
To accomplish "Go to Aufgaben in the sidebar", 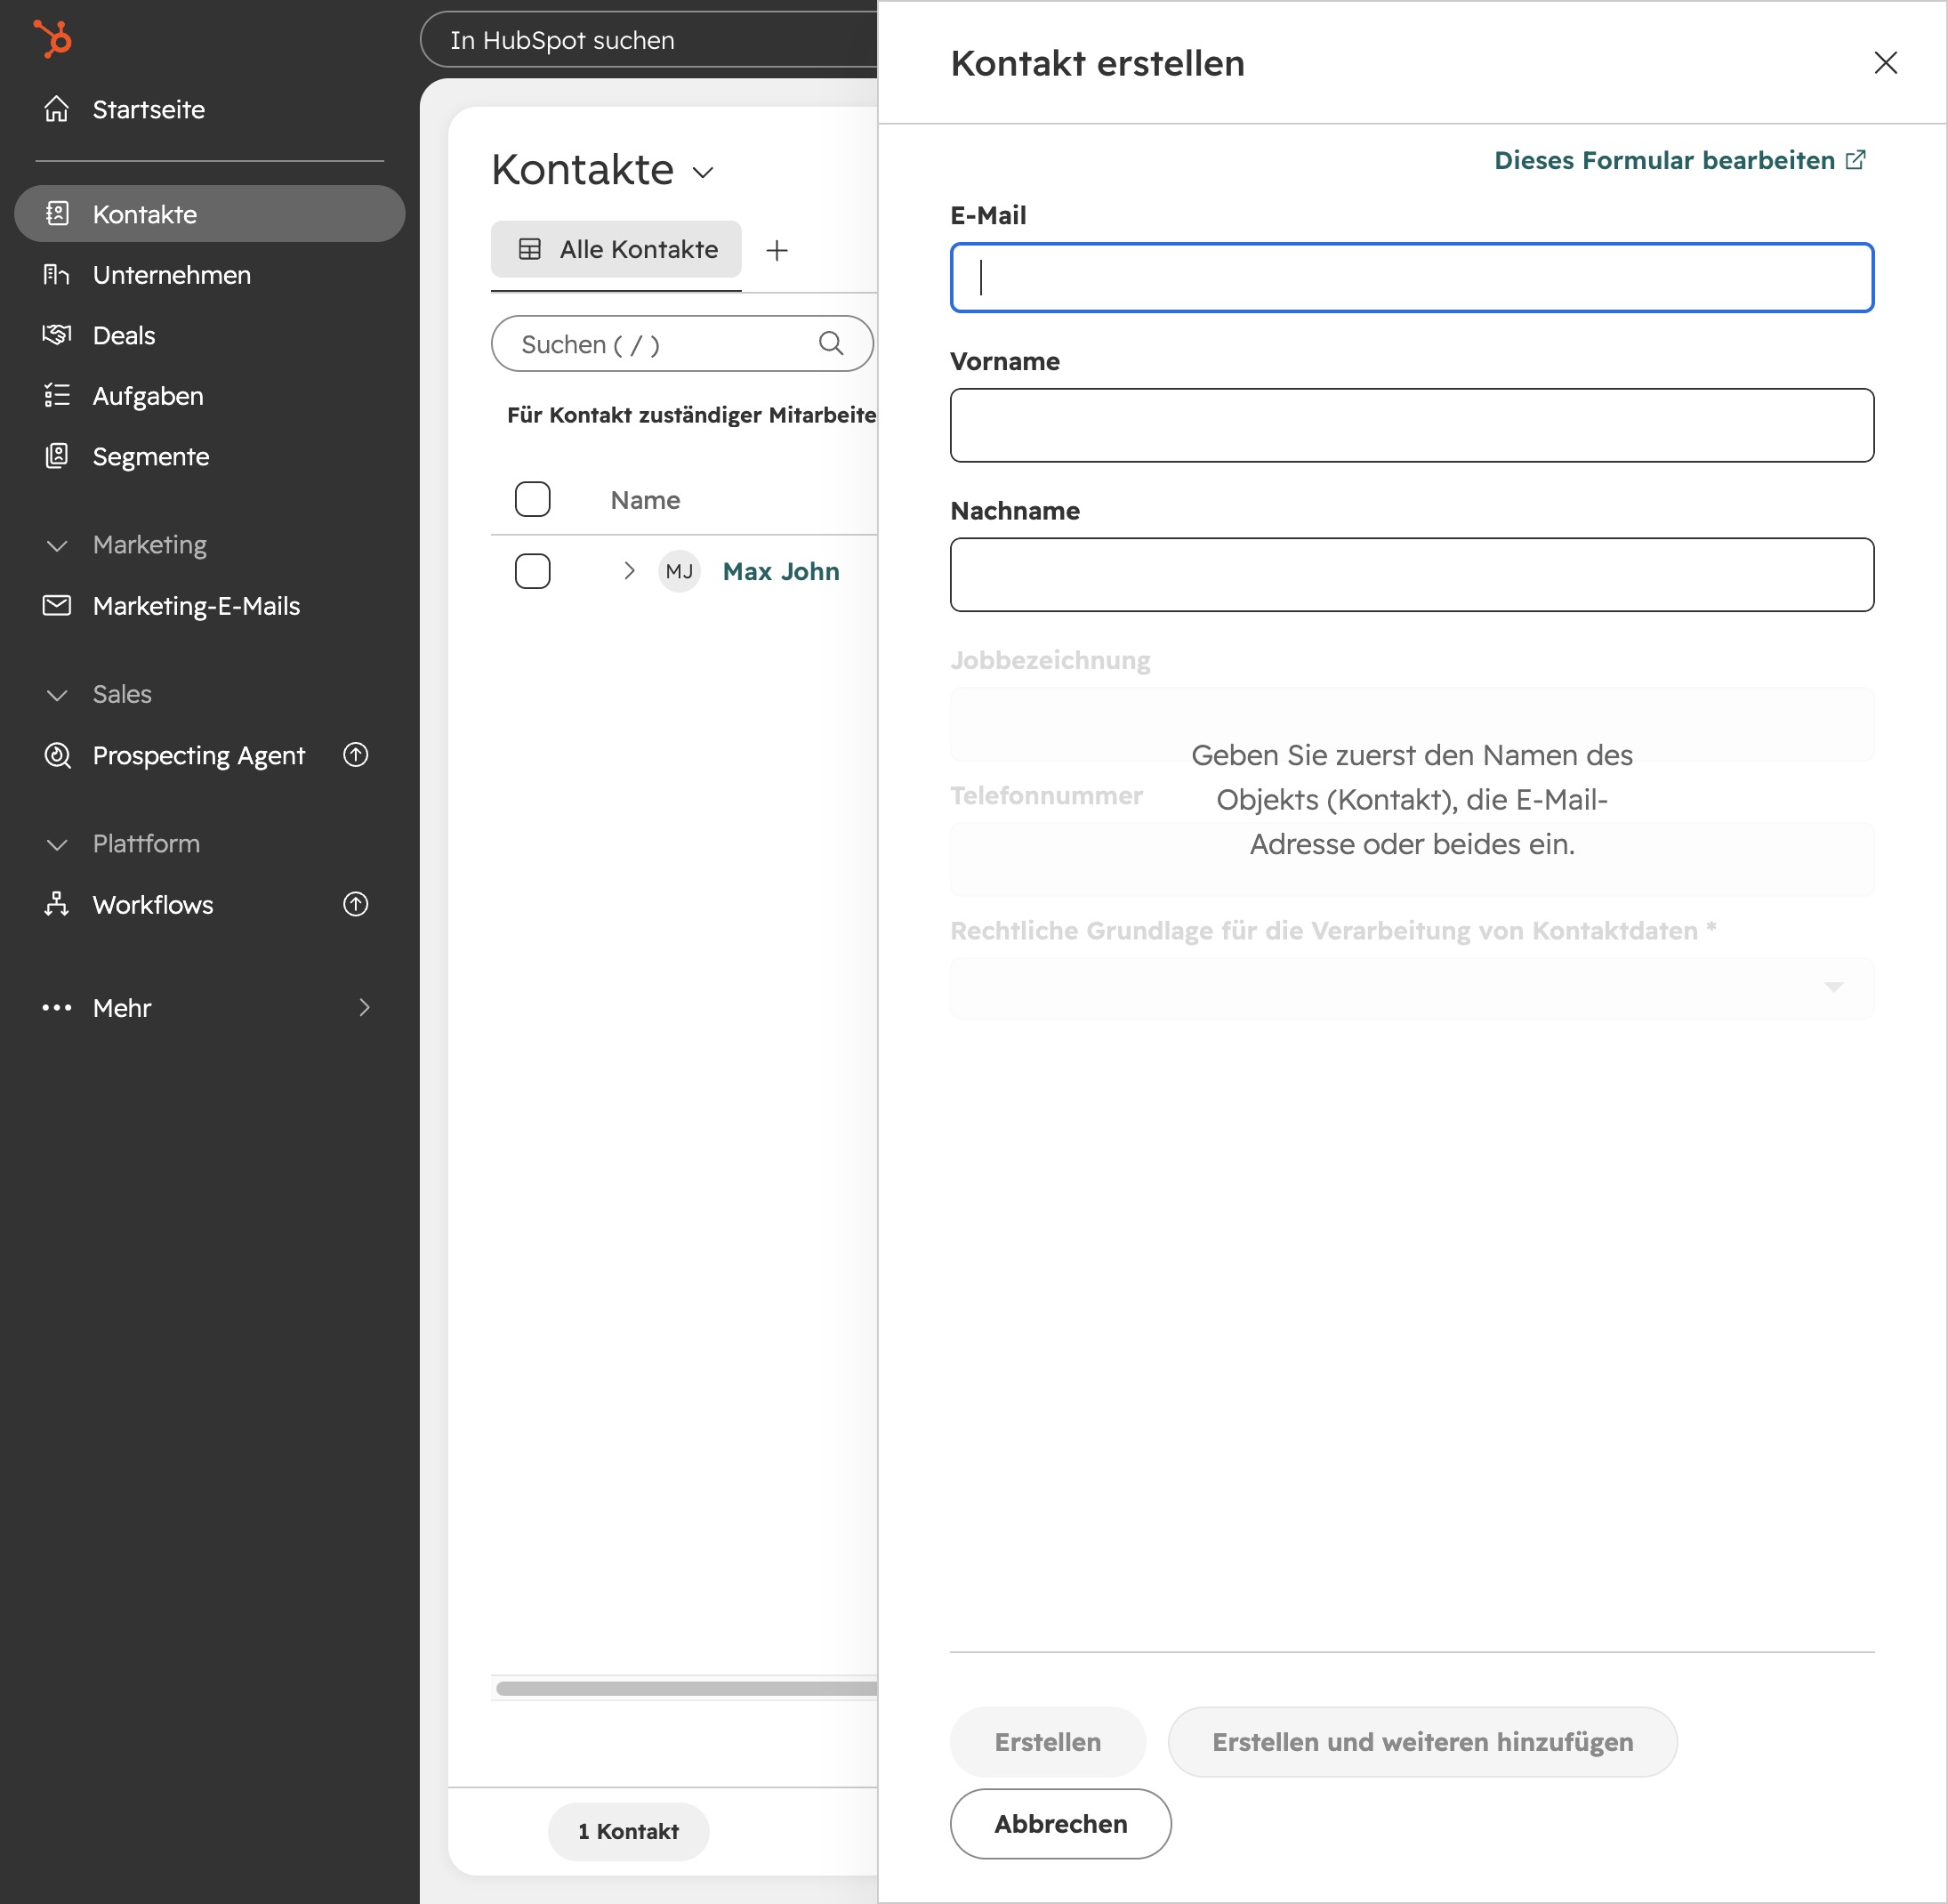I will pyautogui.click(x=210, y=395).
